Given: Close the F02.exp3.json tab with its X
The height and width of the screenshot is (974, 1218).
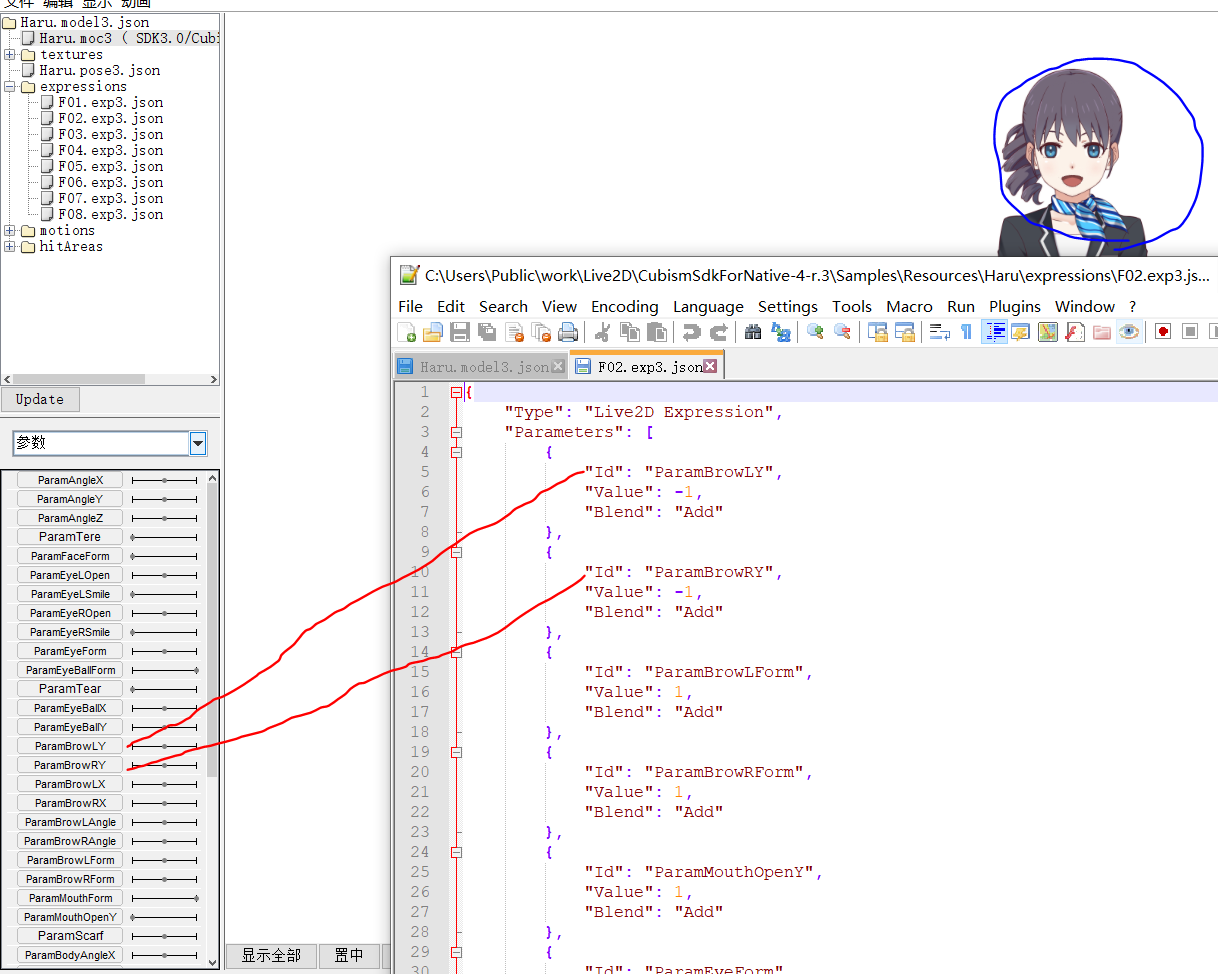Looking at the screenshot, I should [x=710, y=367].
